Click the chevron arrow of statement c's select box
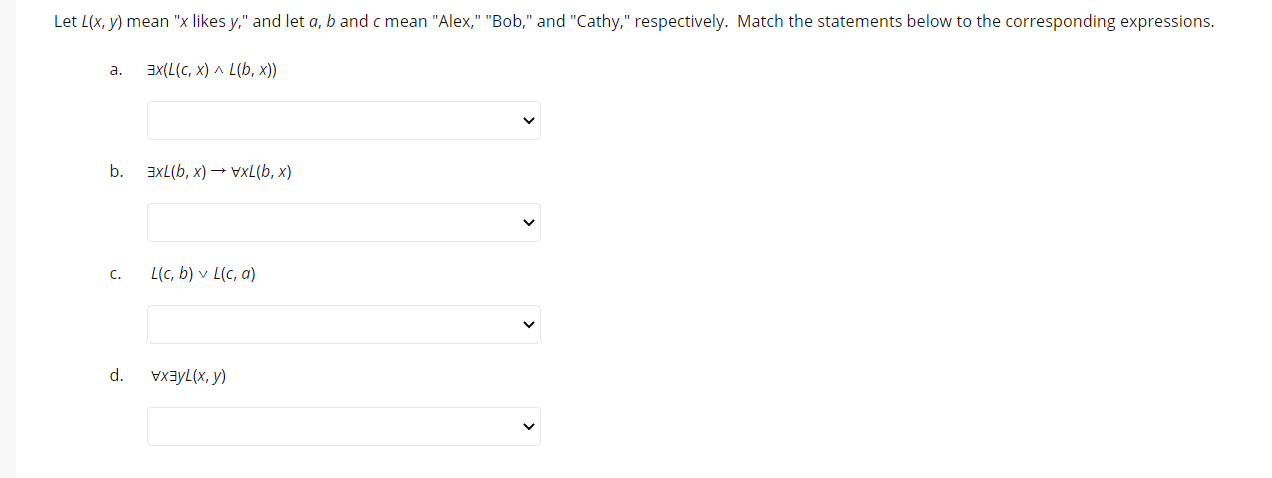Image resolution: width=1272 pixels, height=478 pixels. (x=529, y=325)
